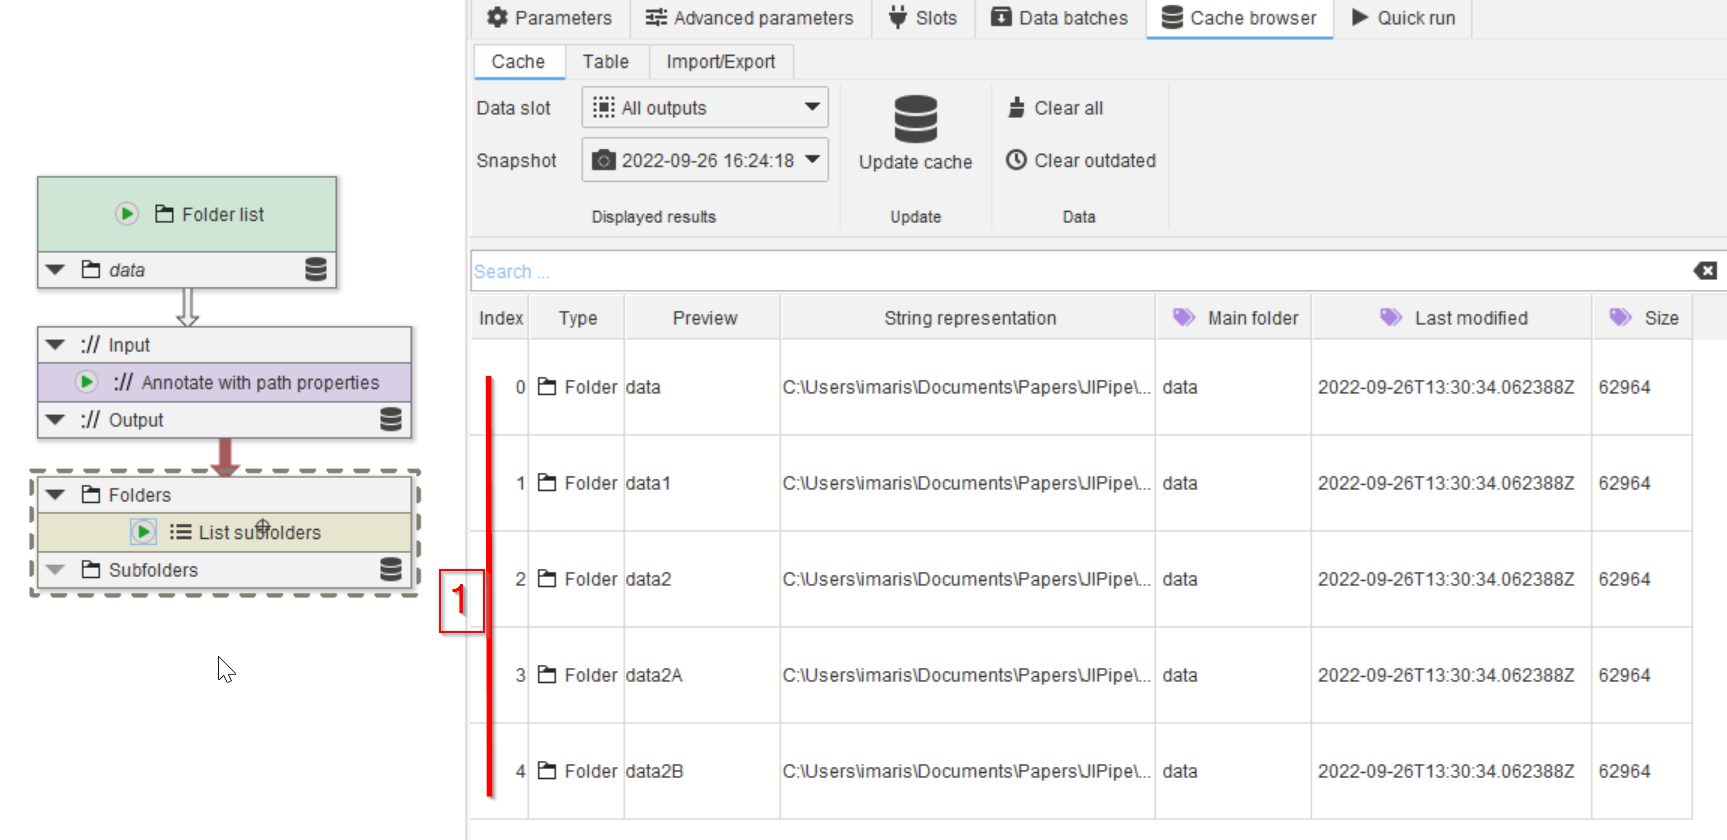Expand the Folders slot arrow
This screenshot has height=840, width=1727.
[56, 495]
